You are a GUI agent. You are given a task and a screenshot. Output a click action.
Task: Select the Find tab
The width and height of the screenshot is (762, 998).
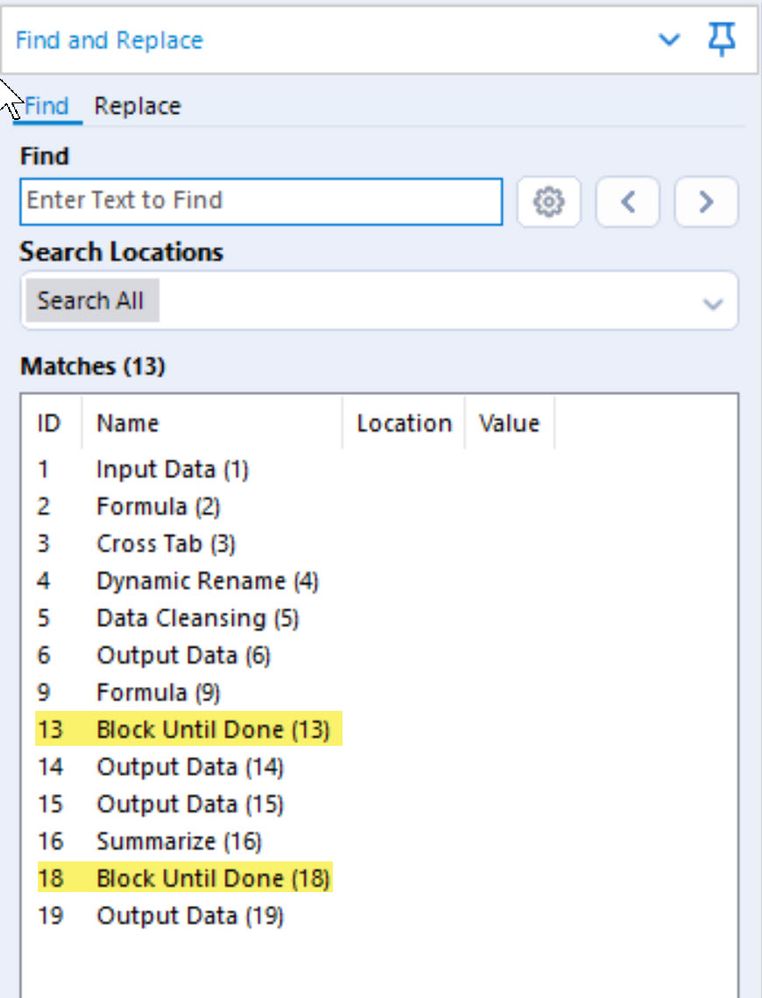coord(47,106)
